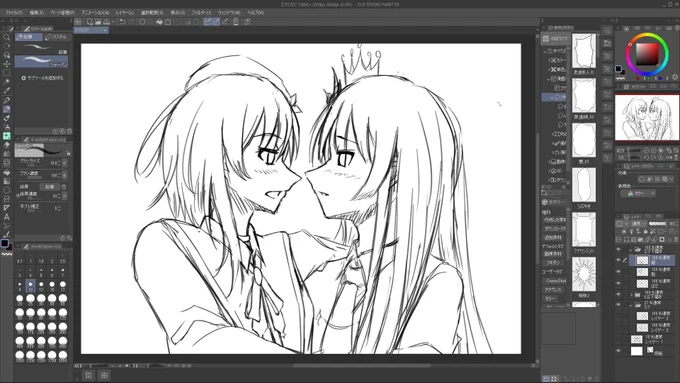The width and height of the screenshot is (680, 383).
Task: Select the Eraser tool
Action: [7, 145]
